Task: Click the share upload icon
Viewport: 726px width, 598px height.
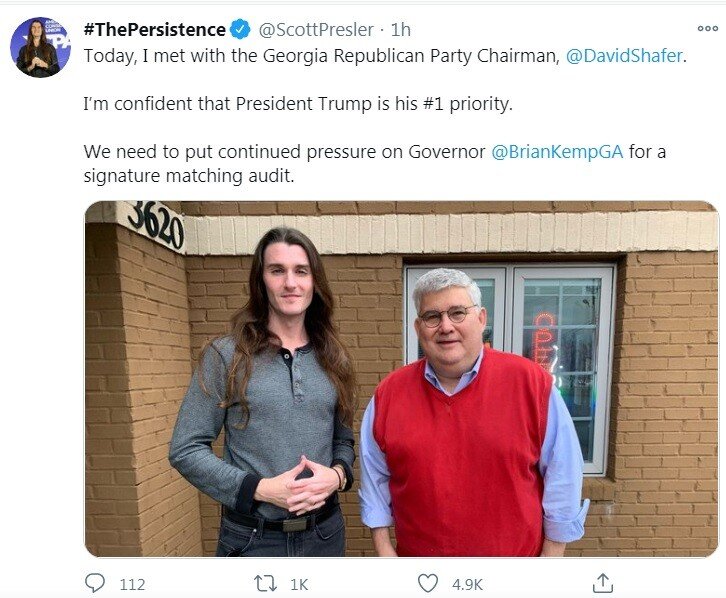Action: [x=602, y=583]
